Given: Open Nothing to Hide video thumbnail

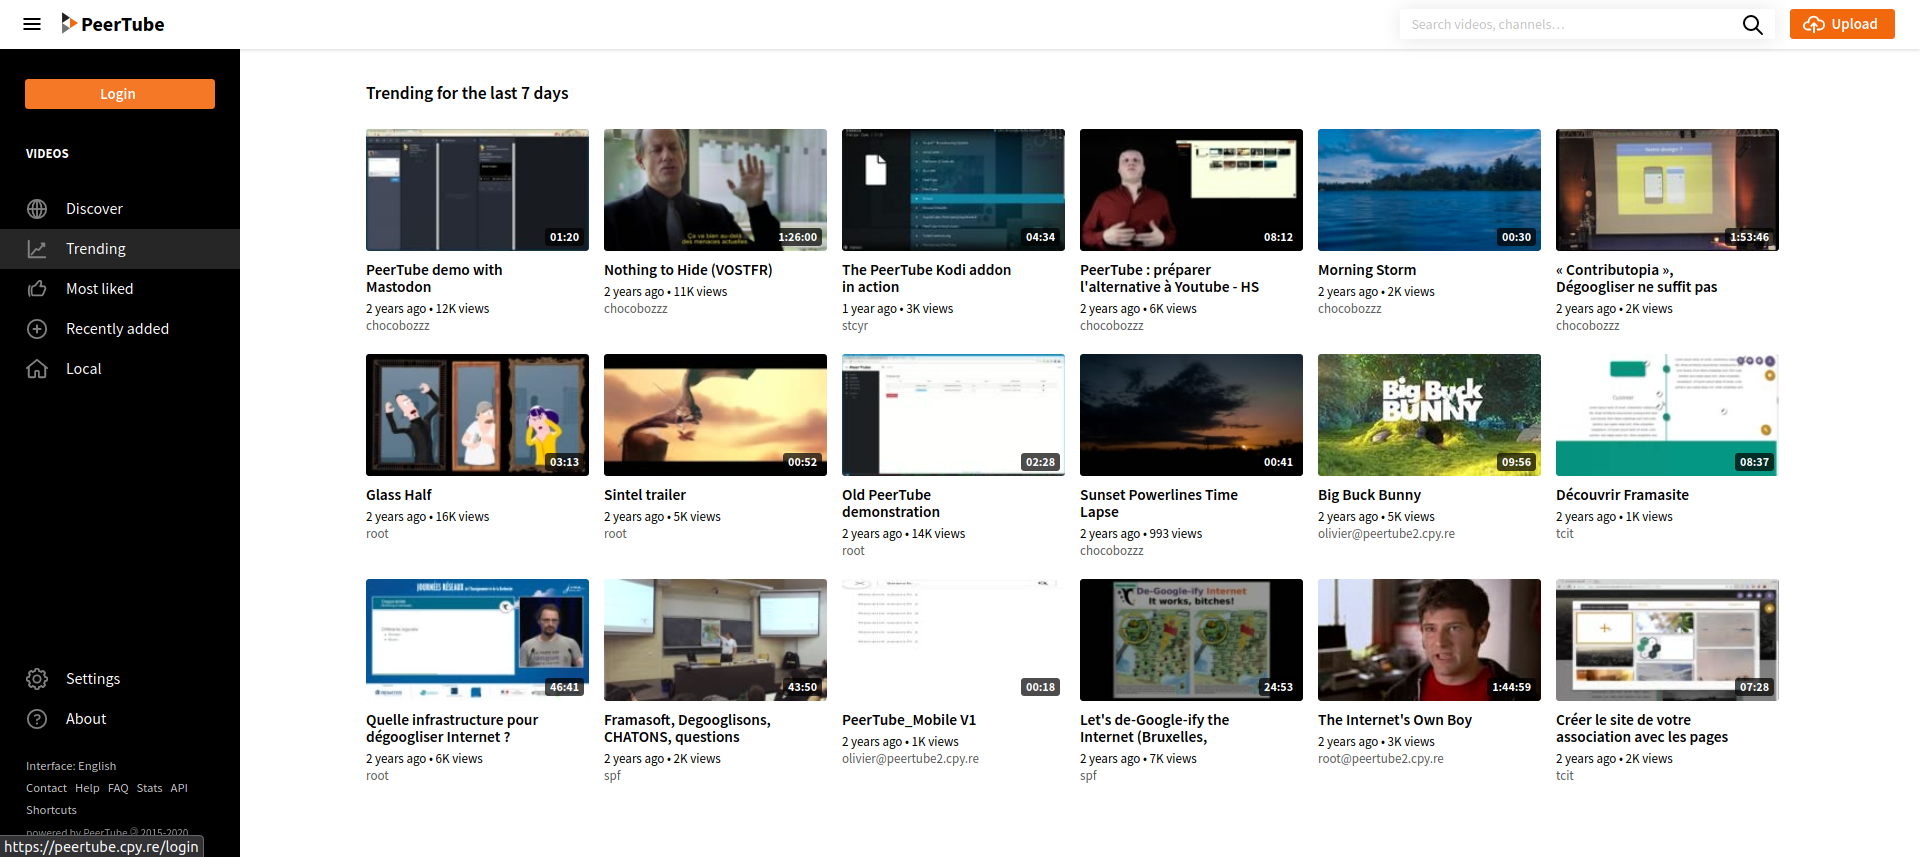Looking at the screenshot, I should (715, 190).
